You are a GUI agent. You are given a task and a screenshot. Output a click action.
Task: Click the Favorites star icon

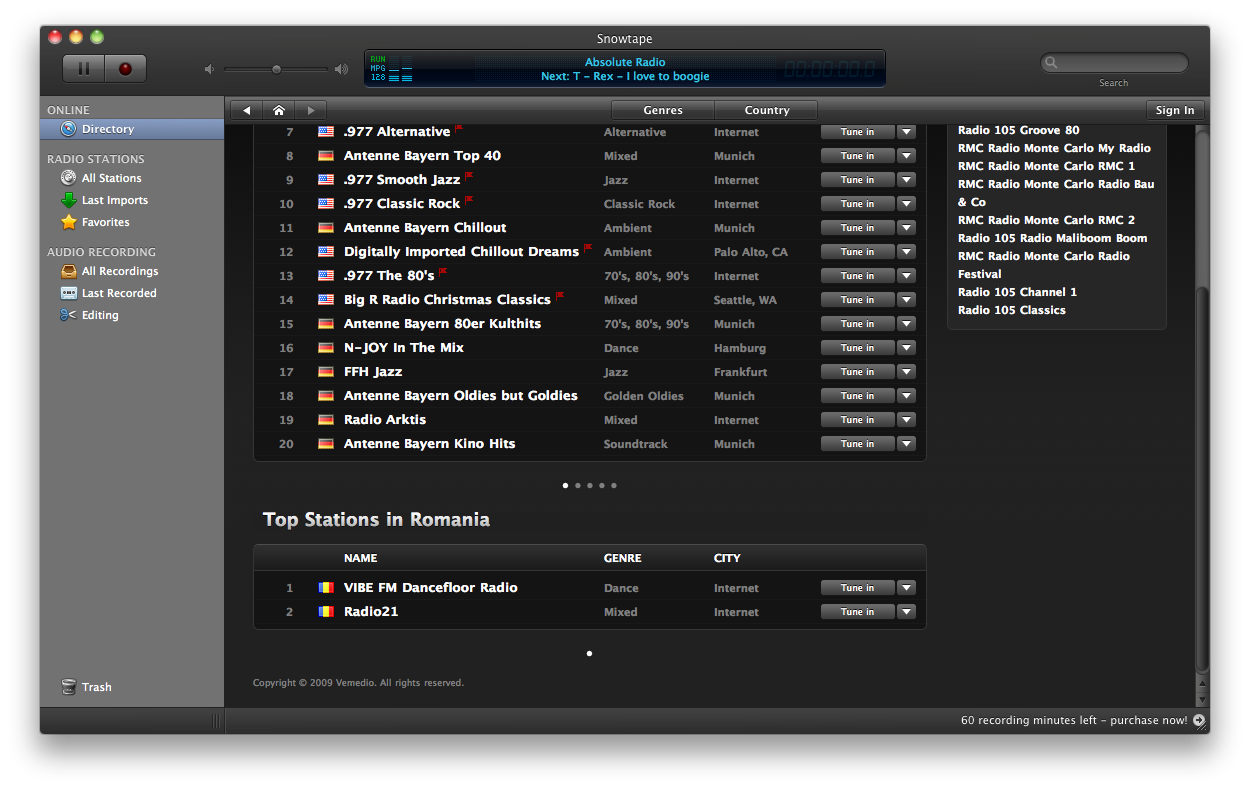(x=68, y=222)
